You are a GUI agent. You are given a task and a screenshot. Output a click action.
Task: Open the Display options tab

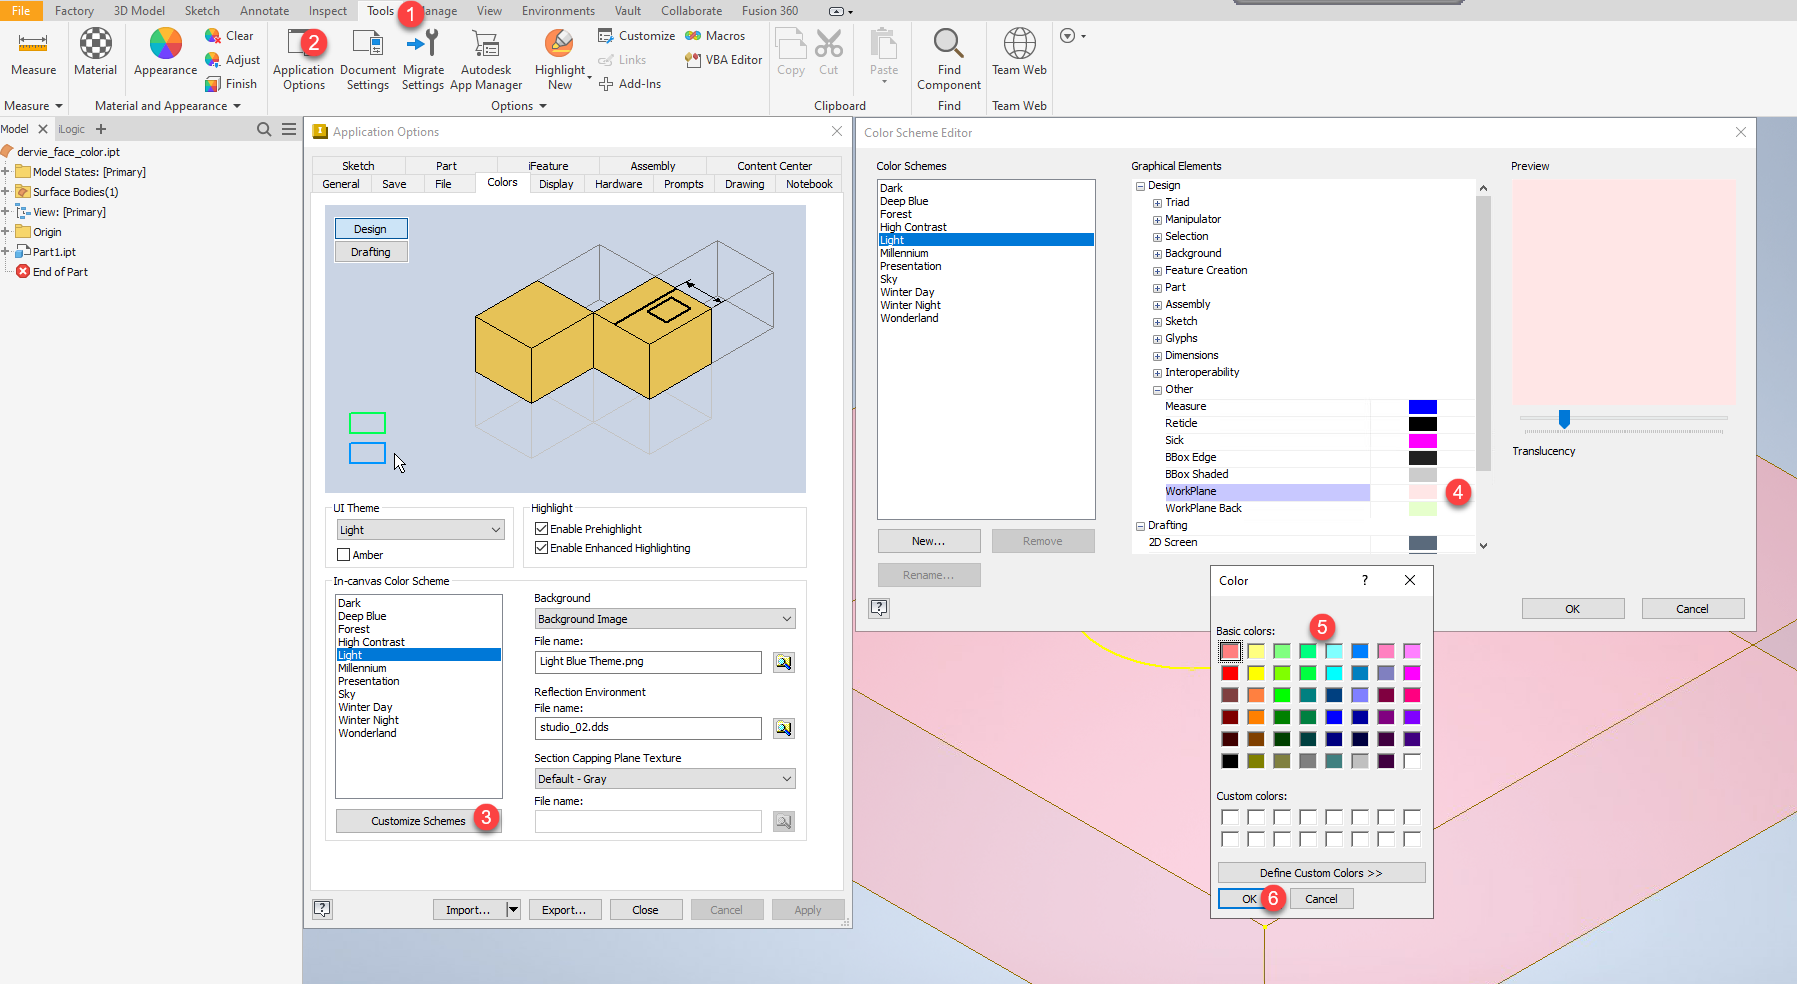(556, 184)
